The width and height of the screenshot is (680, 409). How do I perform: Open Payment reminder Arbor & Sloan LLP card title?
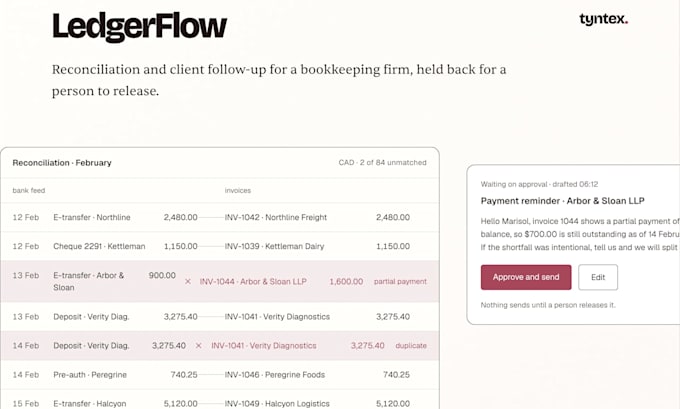(562, 201)
